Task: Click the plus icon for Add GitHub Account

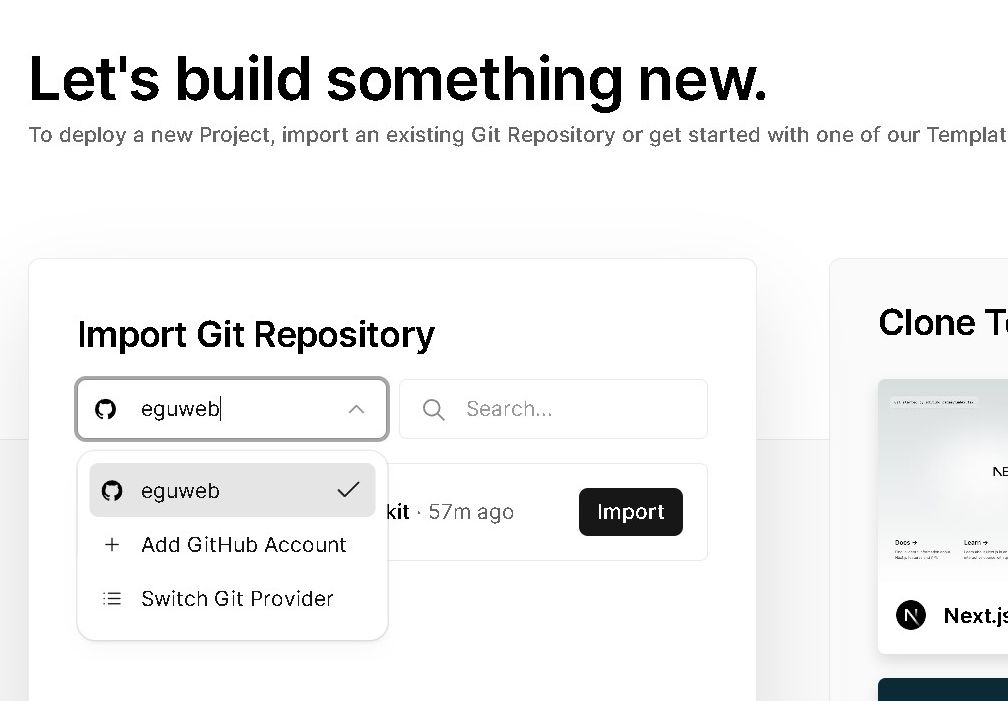Action: click(x=112, y=545)
